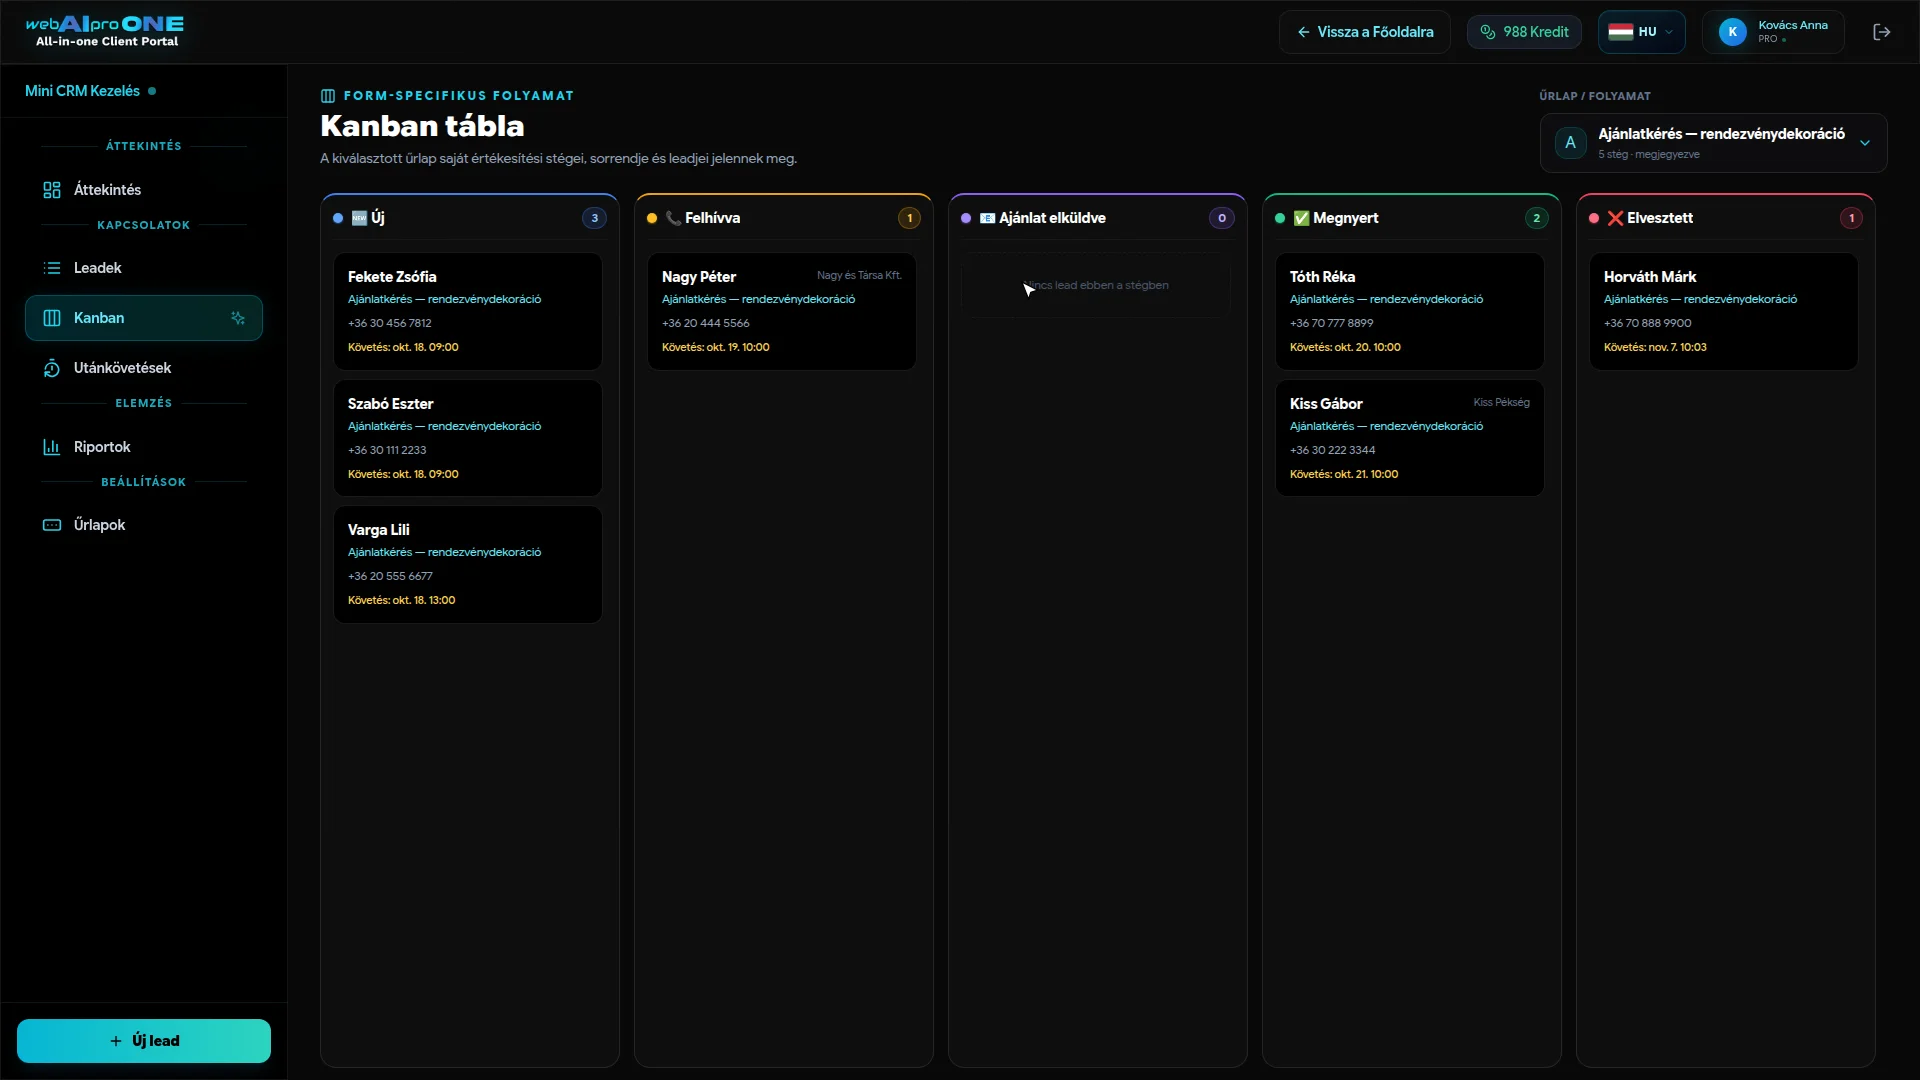
Task: Click the Új column count badge
Action: 594,218
